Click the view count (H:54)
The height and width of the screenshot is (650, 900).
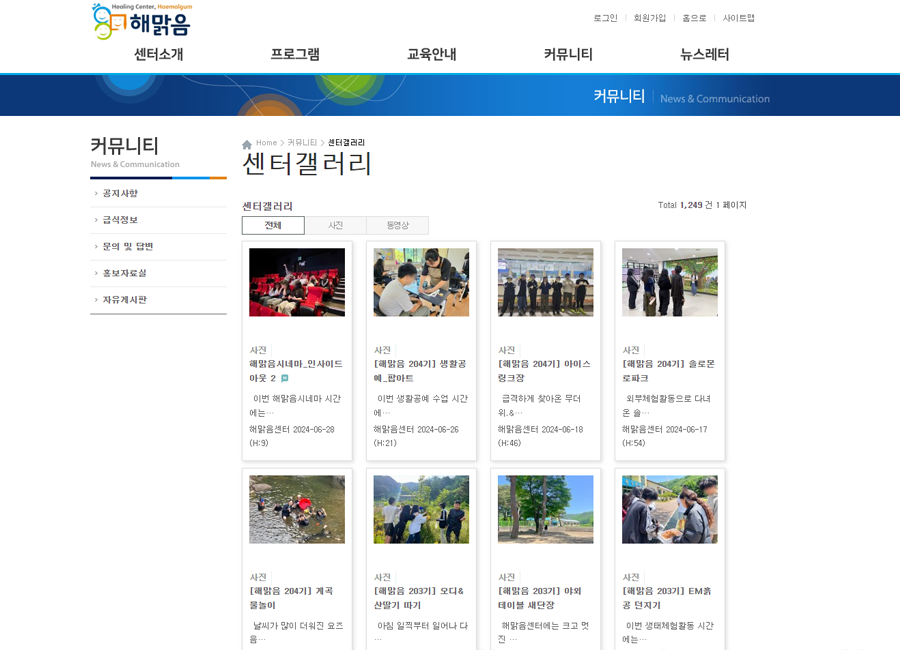point(634,443)
